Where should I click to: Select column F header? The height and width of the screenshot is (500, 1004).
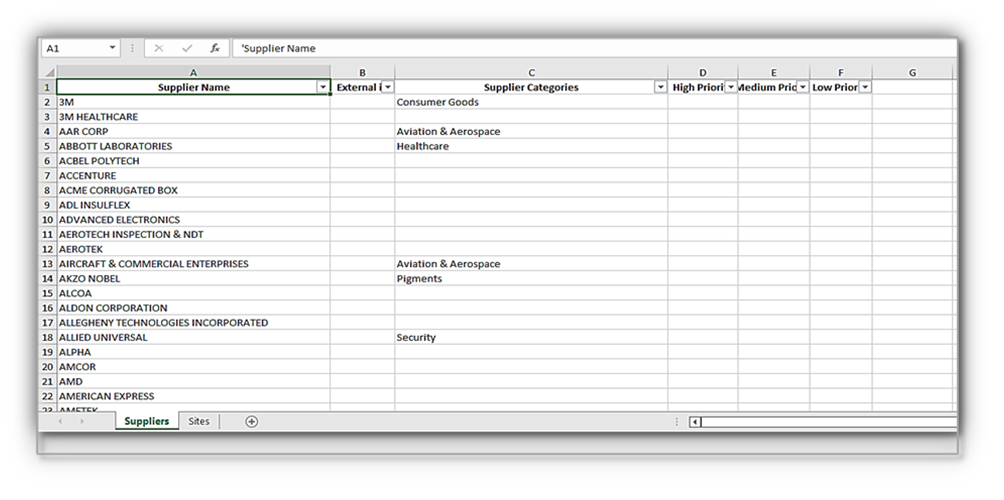point(841,73)
